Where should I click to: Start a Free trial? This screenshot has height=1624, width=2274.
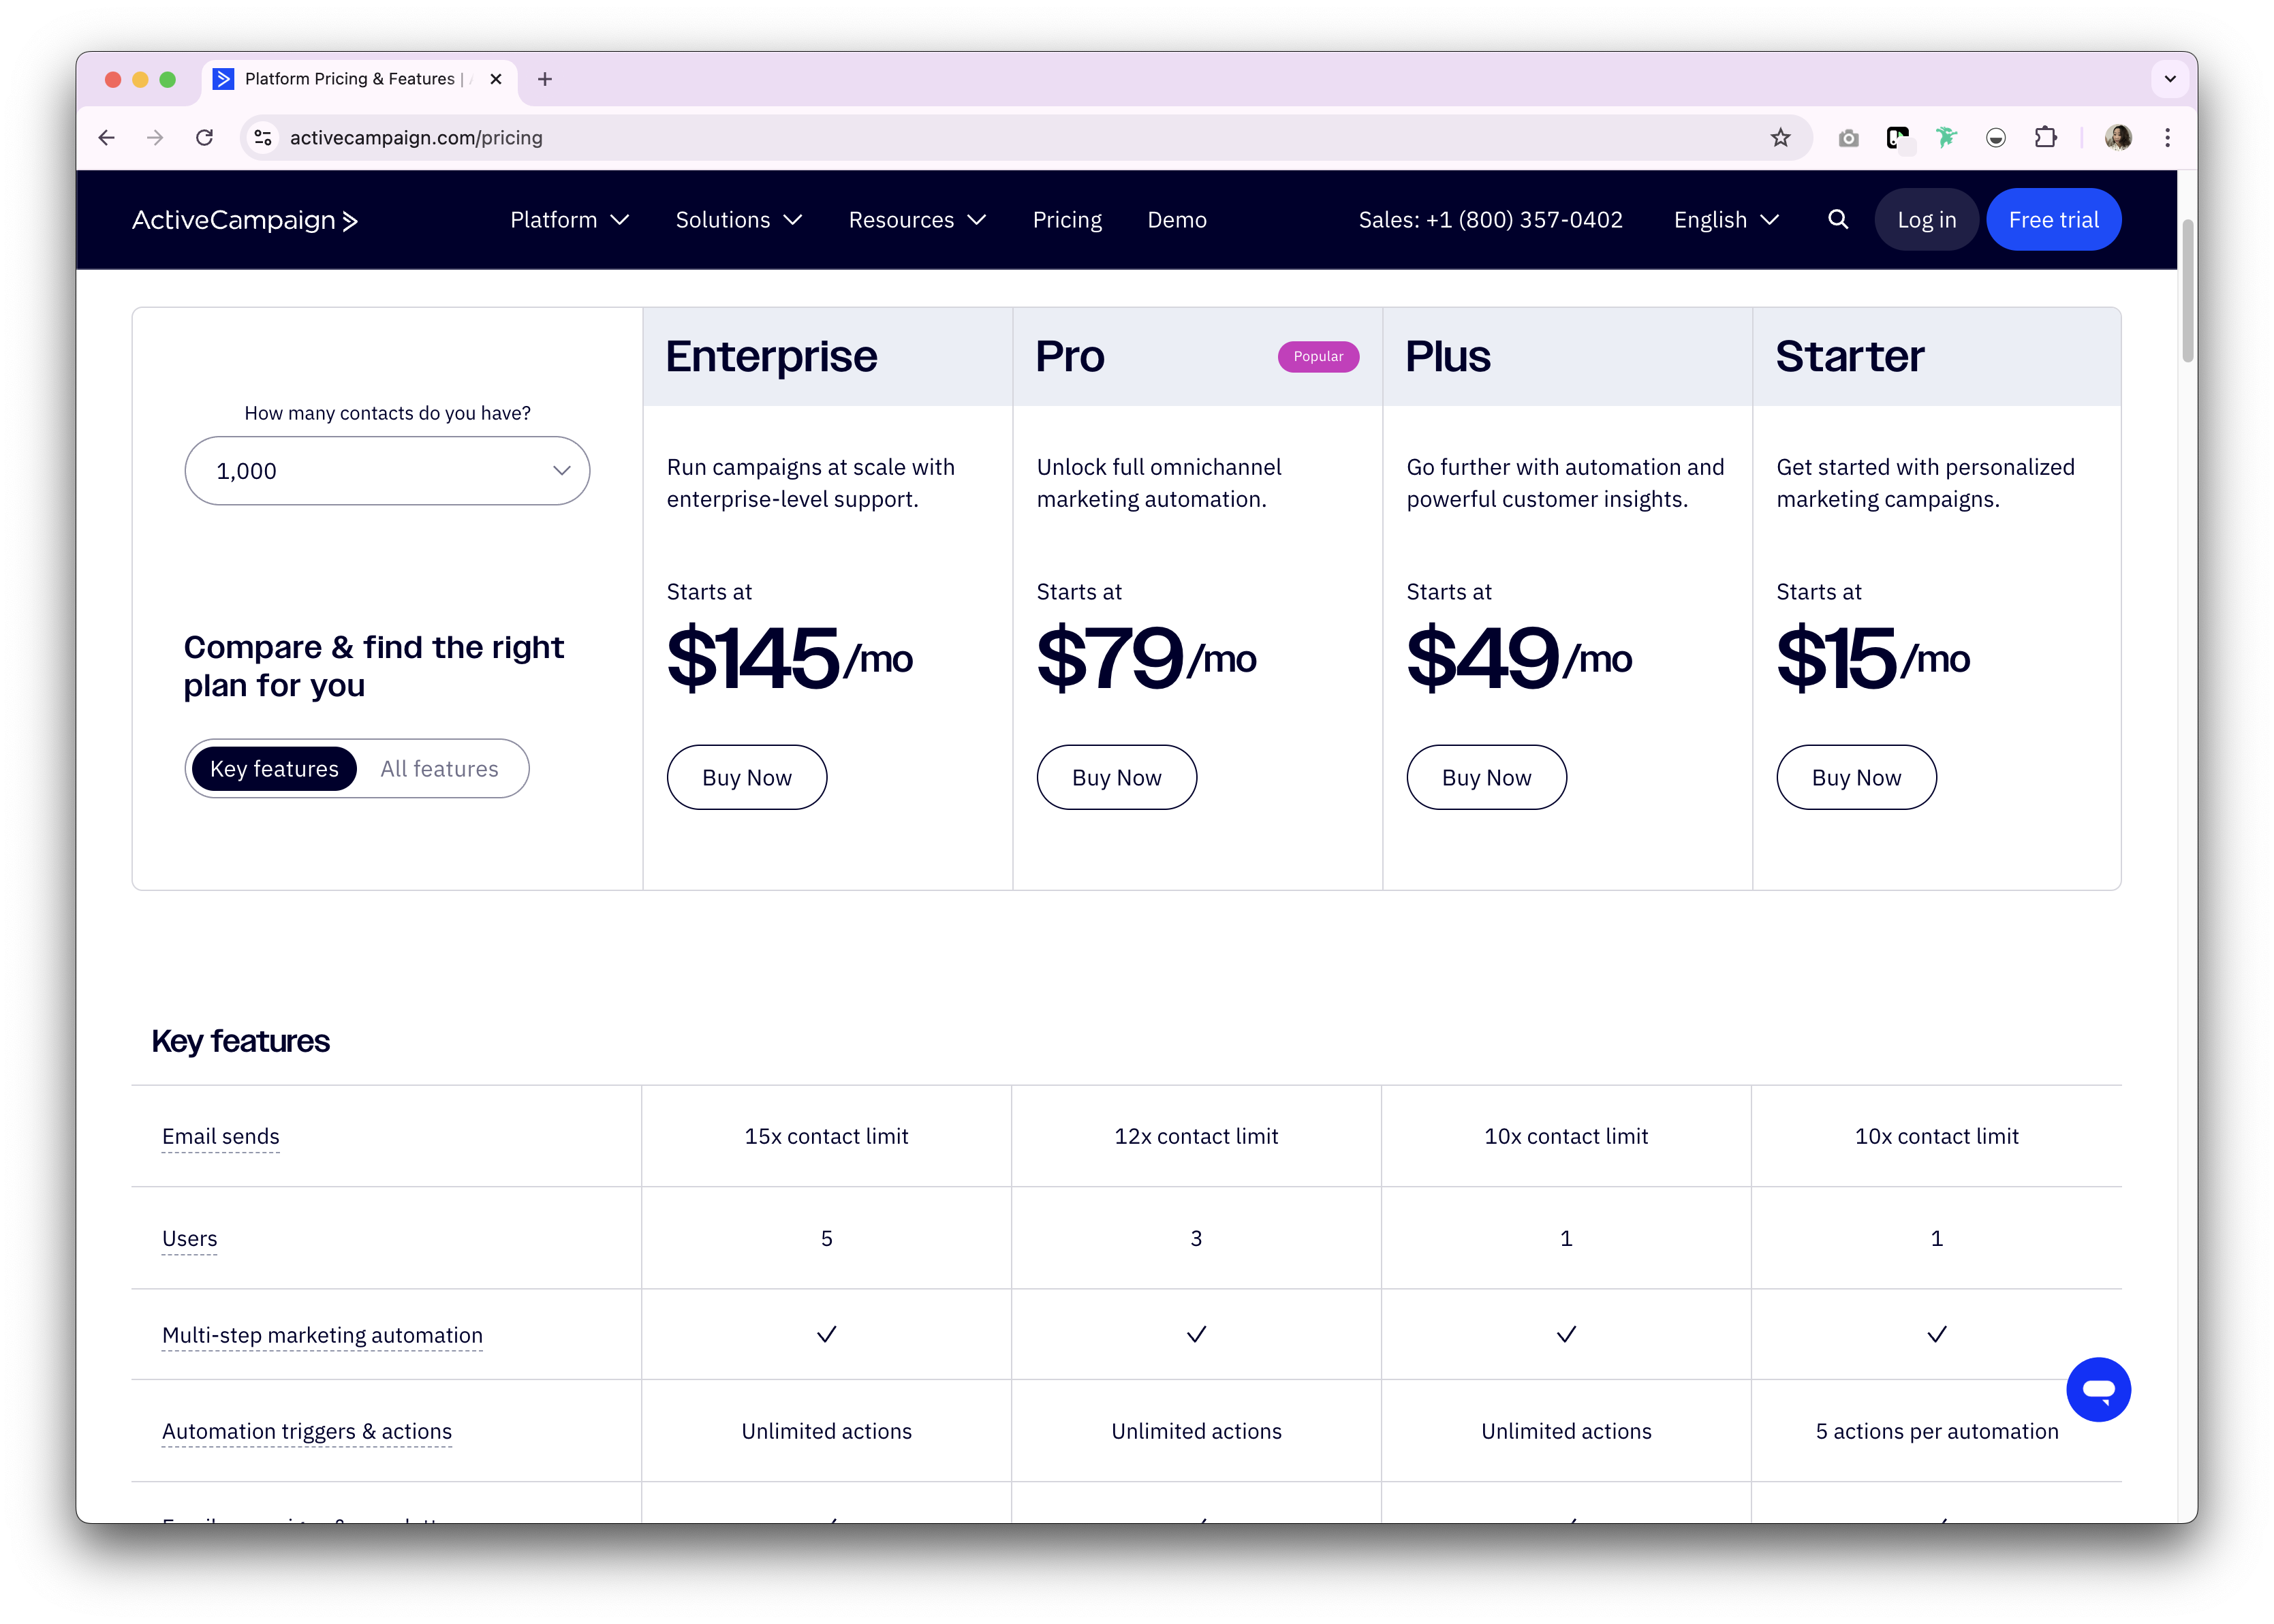[2053, 220]
